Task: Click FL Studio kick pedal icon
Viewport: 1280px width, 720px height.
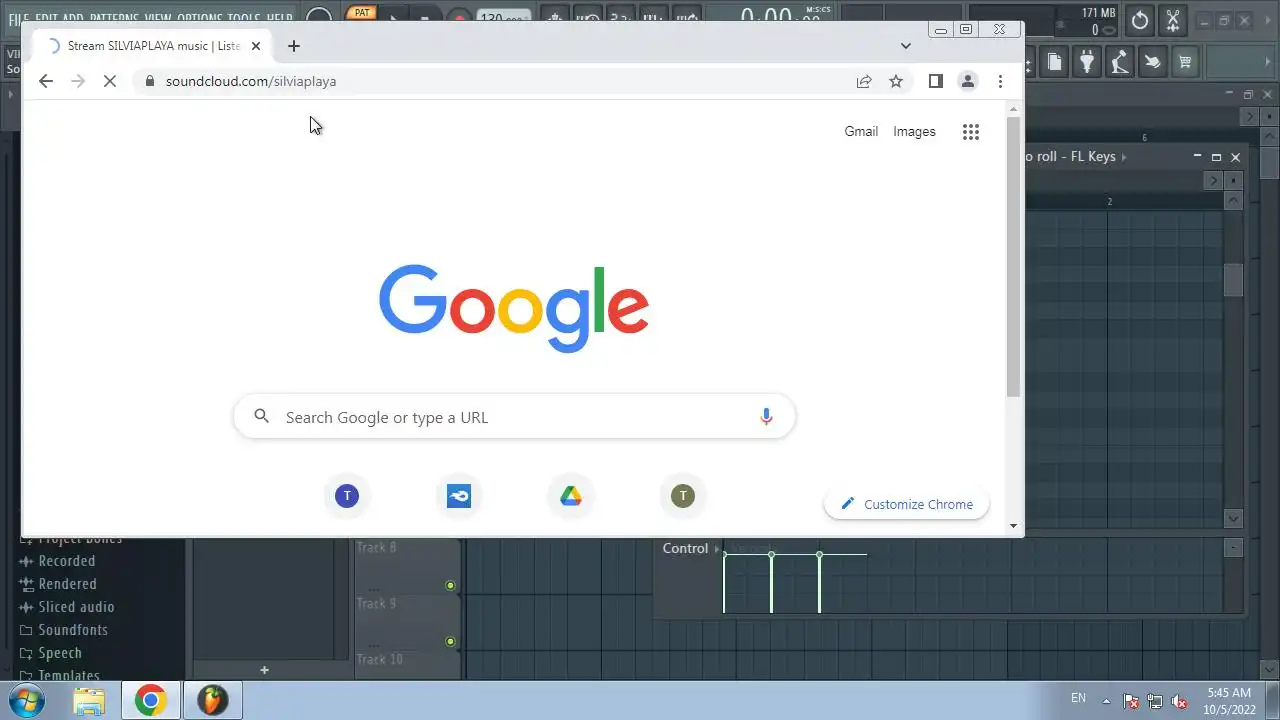Action: click(x=1120, y=62)
